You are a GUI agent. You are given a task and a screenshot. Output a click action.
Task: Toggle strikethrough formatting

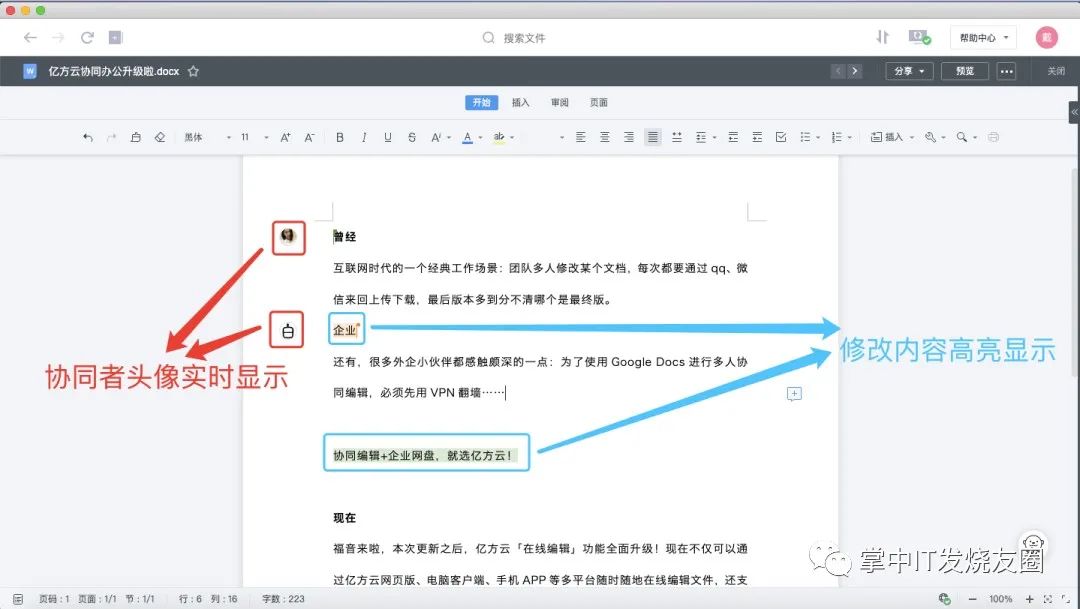coord(412,137)
